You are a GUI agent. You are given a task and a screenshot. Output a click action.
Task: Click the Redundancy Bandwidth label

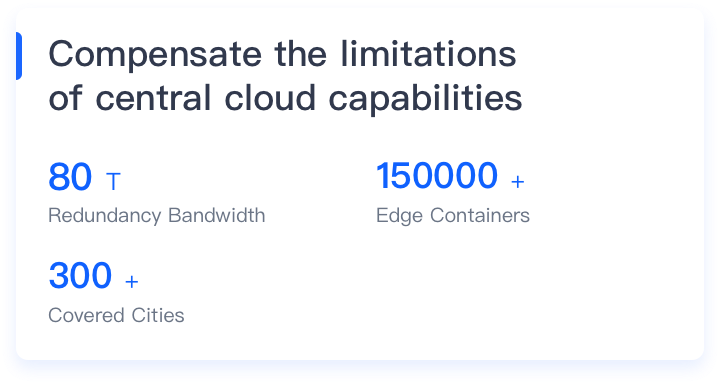(157, 215)
